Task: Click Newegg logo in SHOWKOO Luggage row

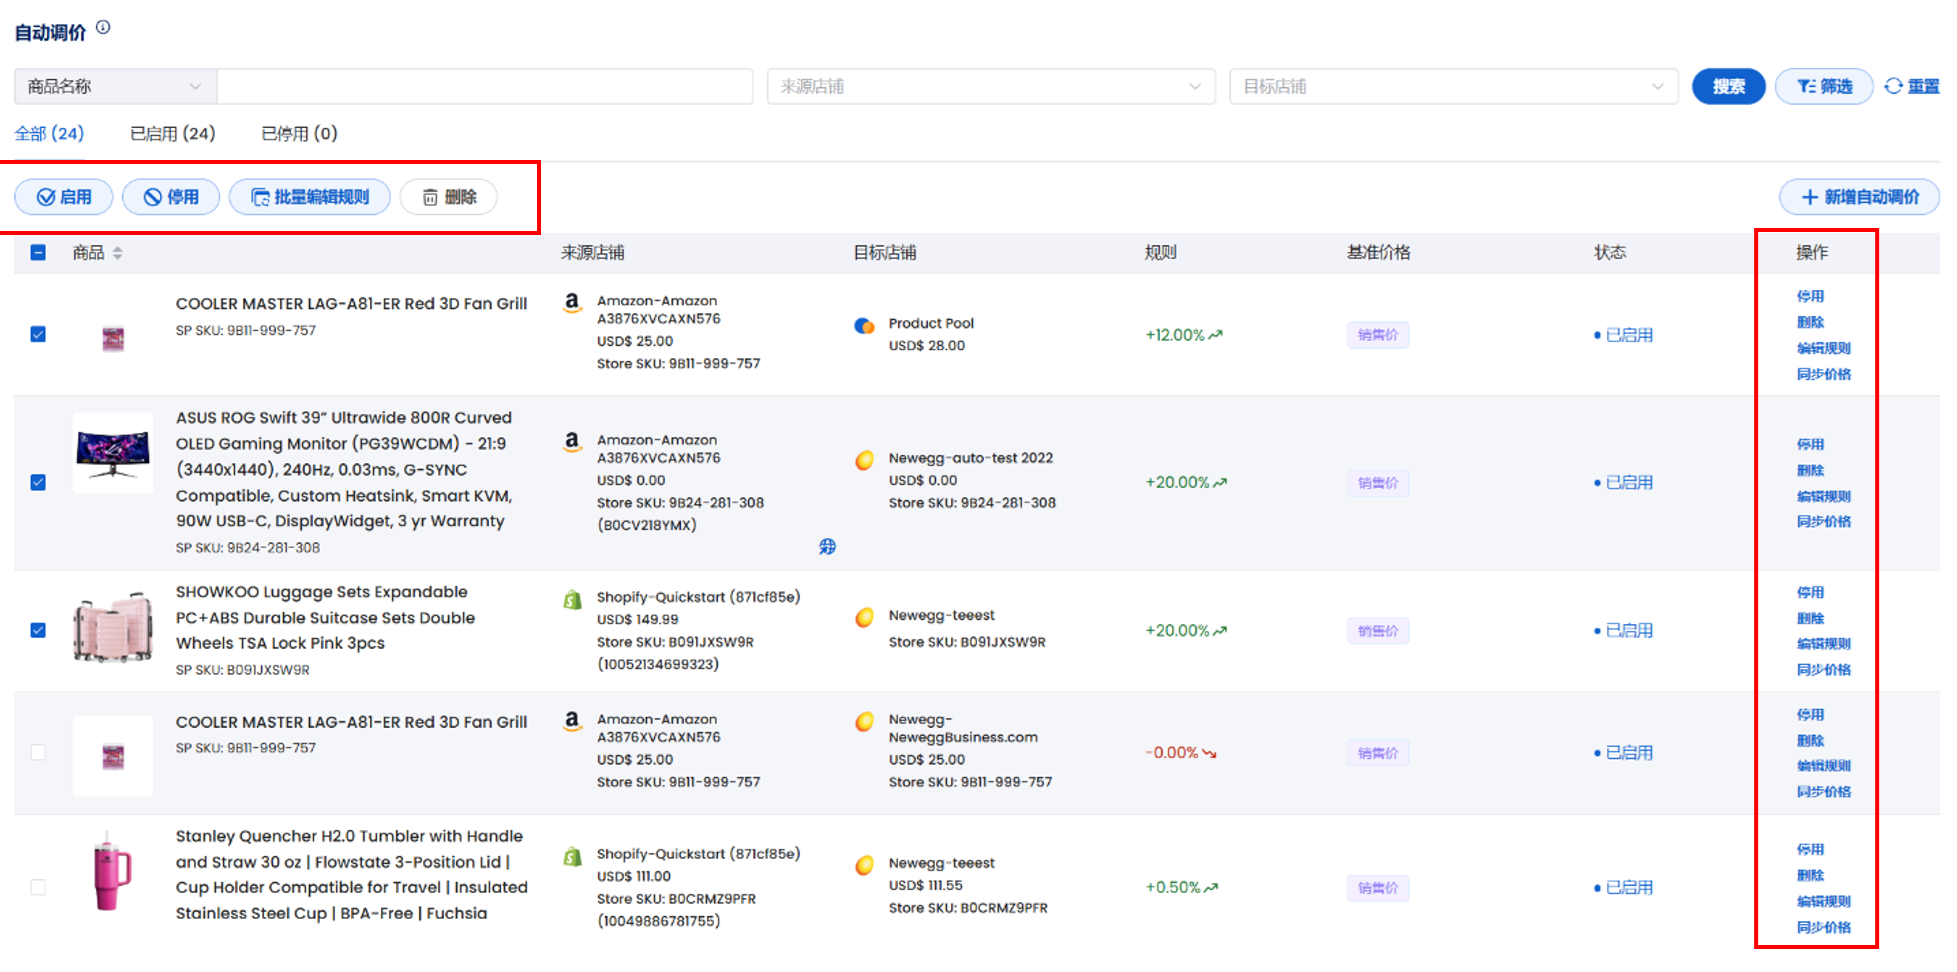Action: tap(864, 617)
